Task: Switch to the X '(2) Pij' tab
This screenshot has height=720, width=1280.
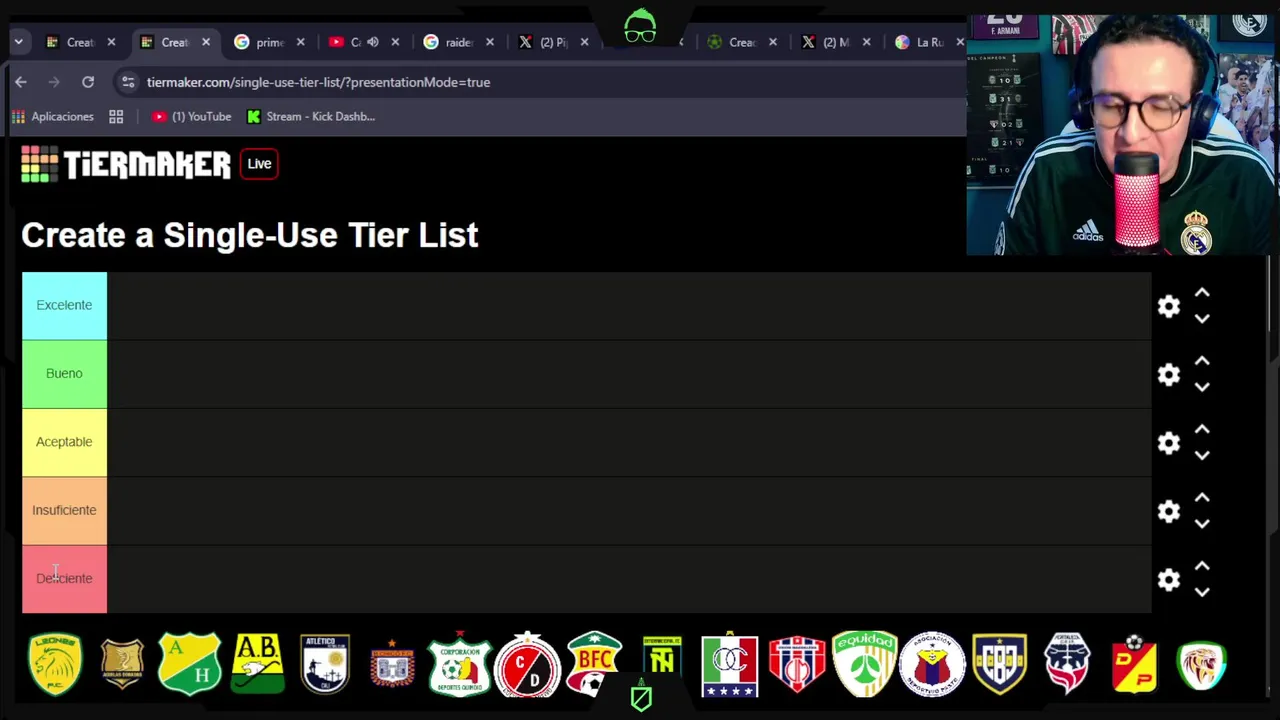Action: coord(552,42)
